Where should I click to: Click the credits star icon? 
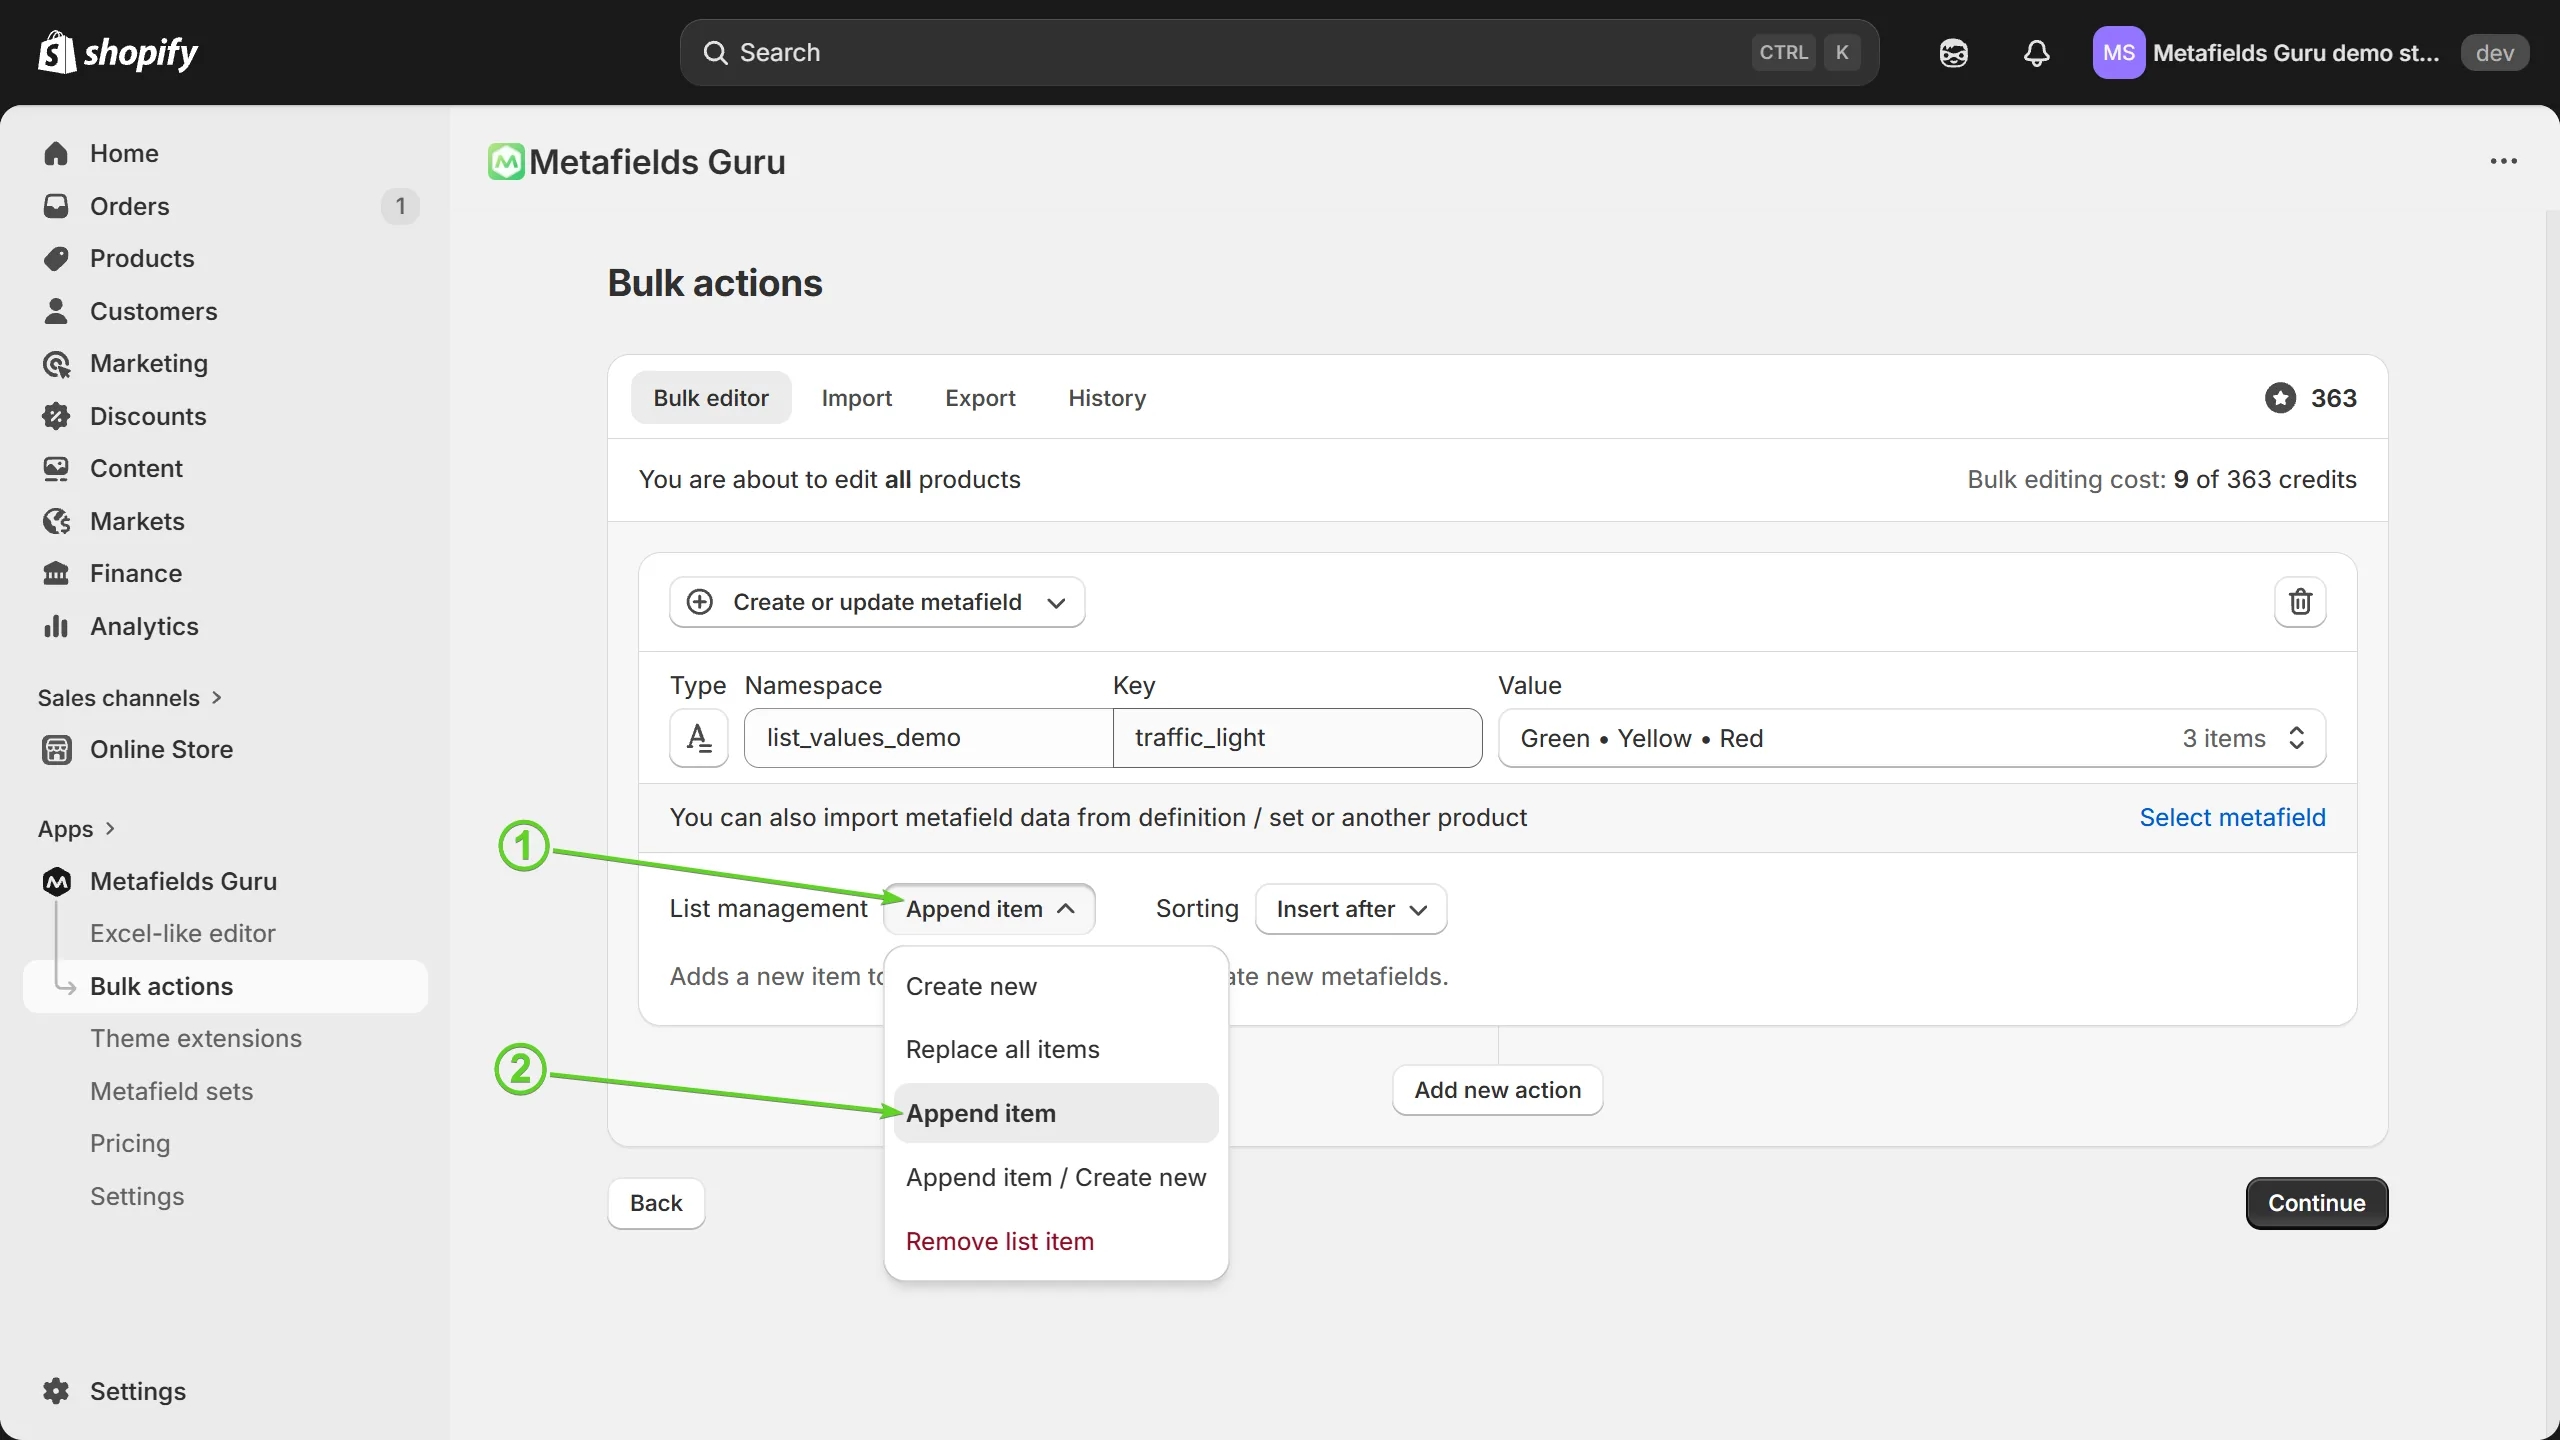pos(2280,398)
